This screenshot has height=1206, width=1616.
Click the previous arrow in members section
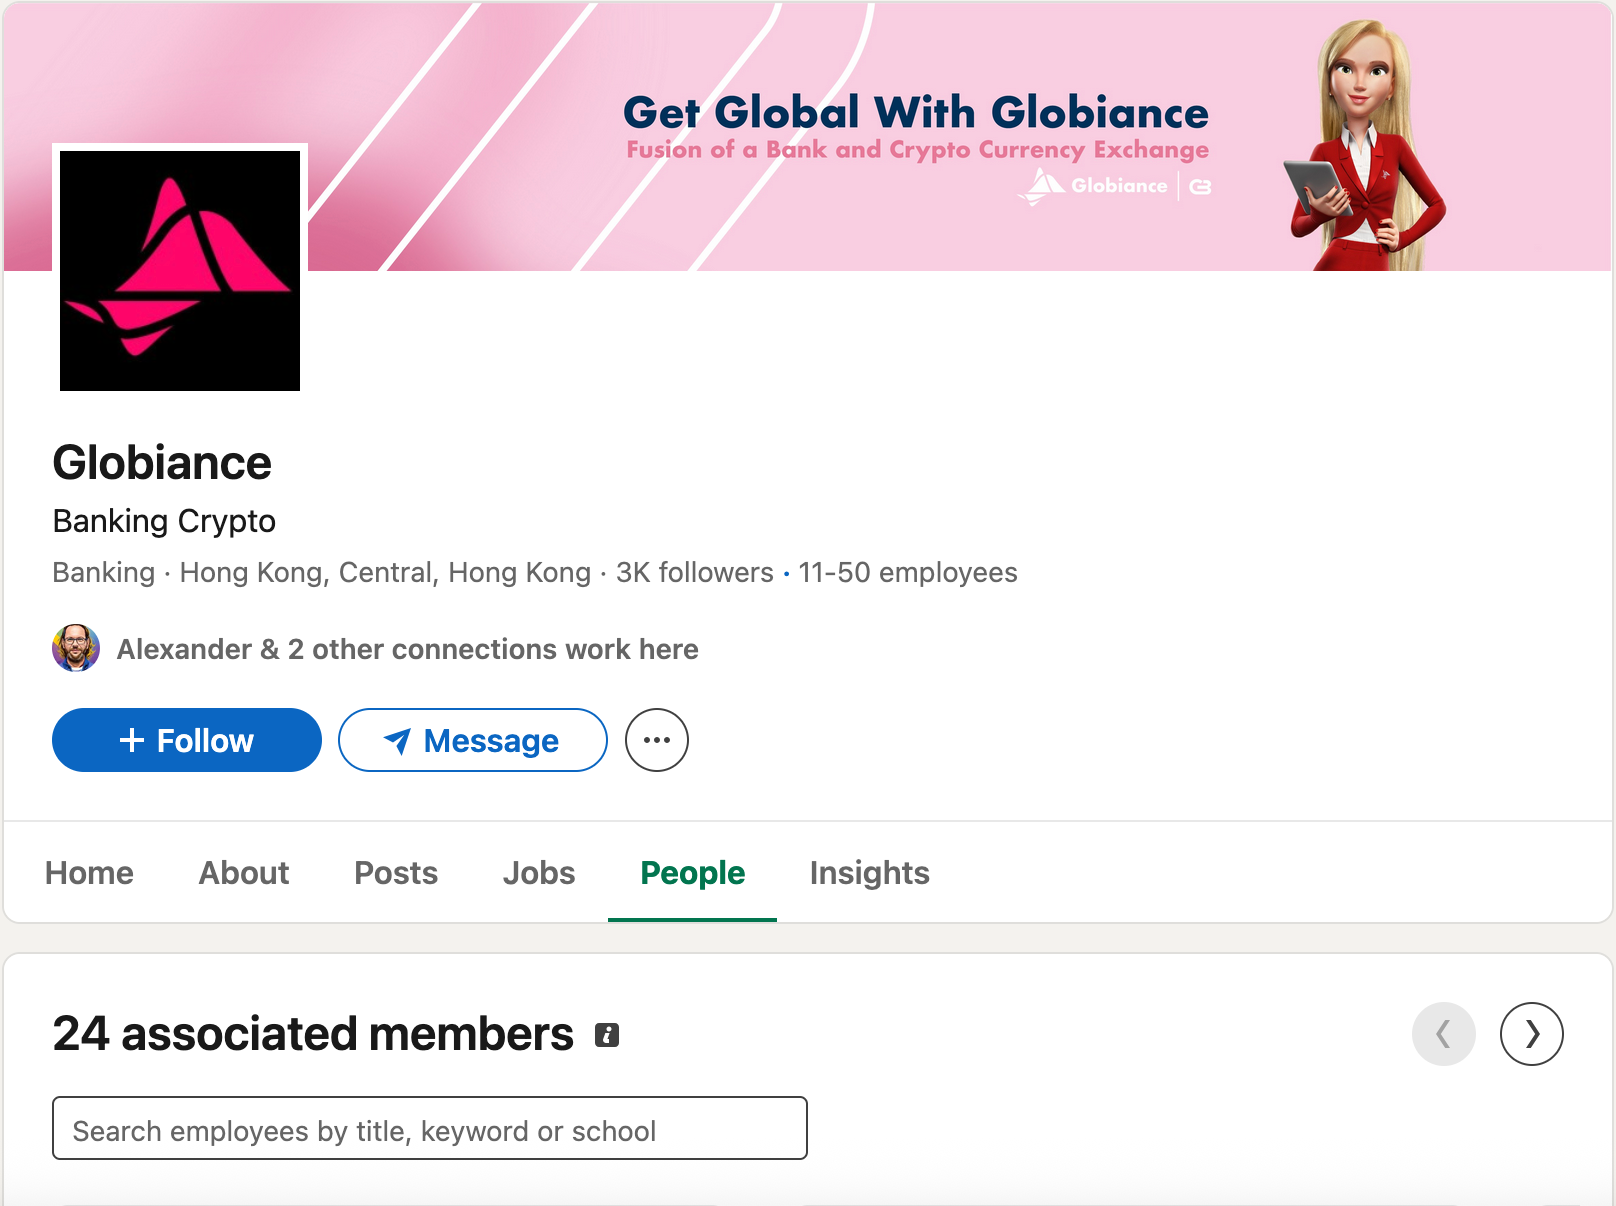click(1443, 1034)
